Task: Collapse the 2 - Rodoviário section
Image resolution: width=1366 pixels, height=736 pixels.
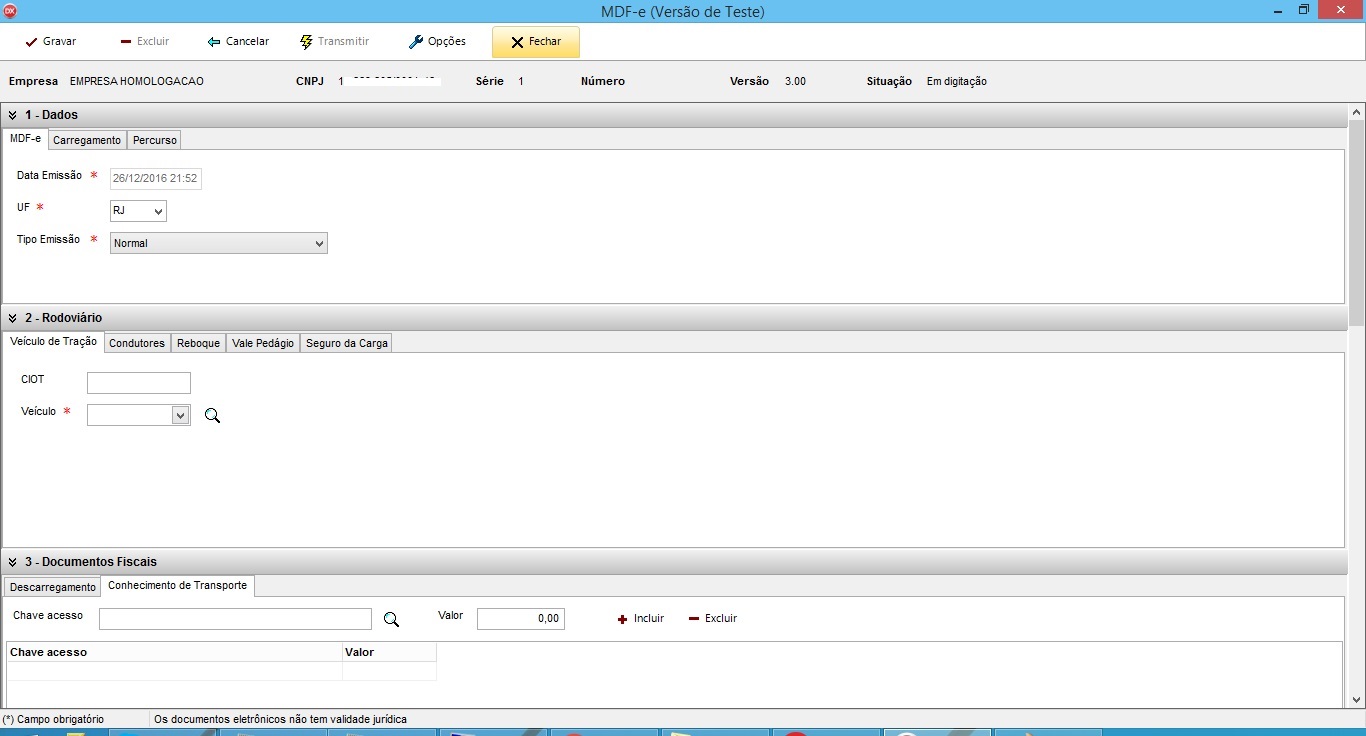Action: click(13, 318)
